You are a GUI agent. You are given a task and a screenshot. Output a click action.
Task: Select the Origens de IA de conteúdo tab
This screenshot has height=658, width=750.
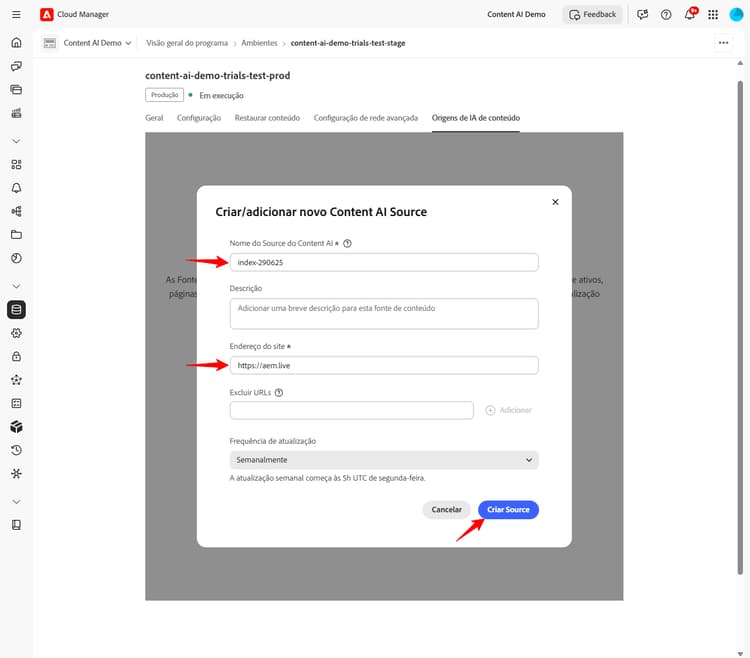pos(476,118)
